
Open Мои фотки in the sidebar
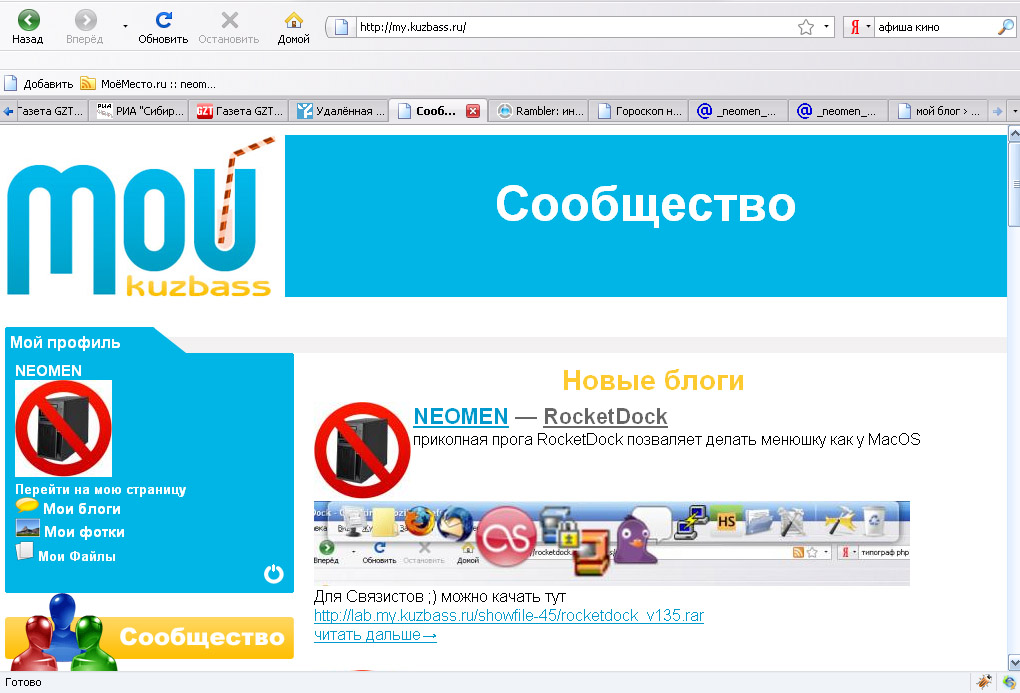point(84,532)
